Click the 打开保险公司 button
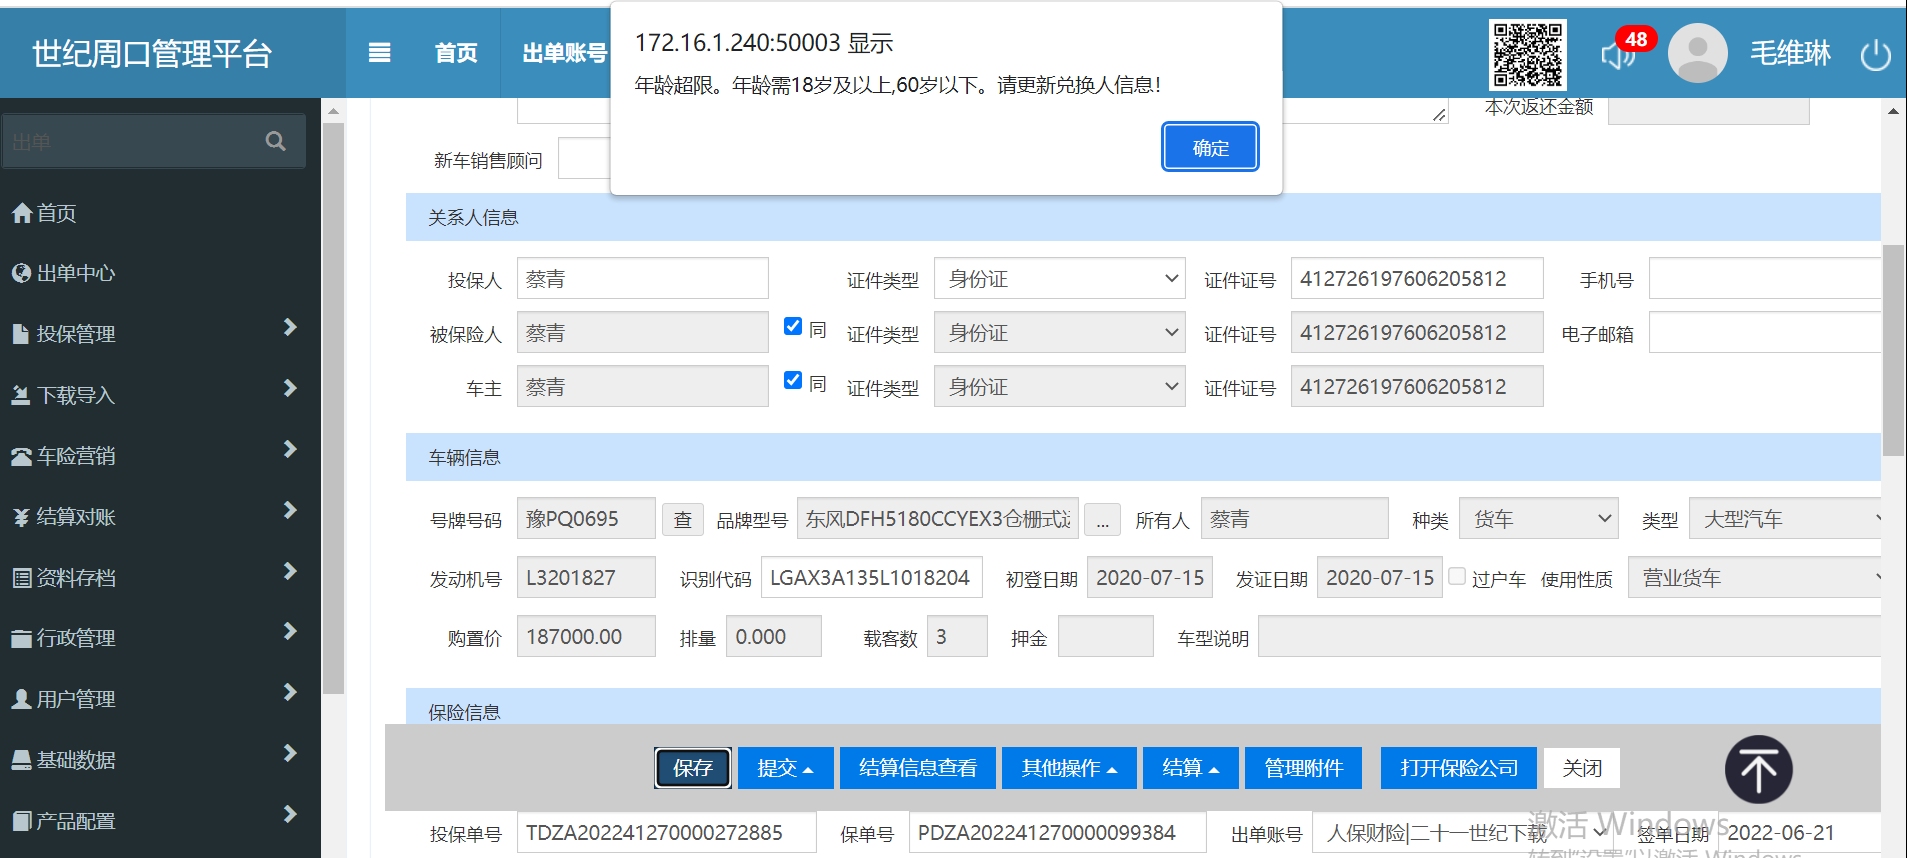This screenshot has height=858, width=1907. coord(1459,768)
